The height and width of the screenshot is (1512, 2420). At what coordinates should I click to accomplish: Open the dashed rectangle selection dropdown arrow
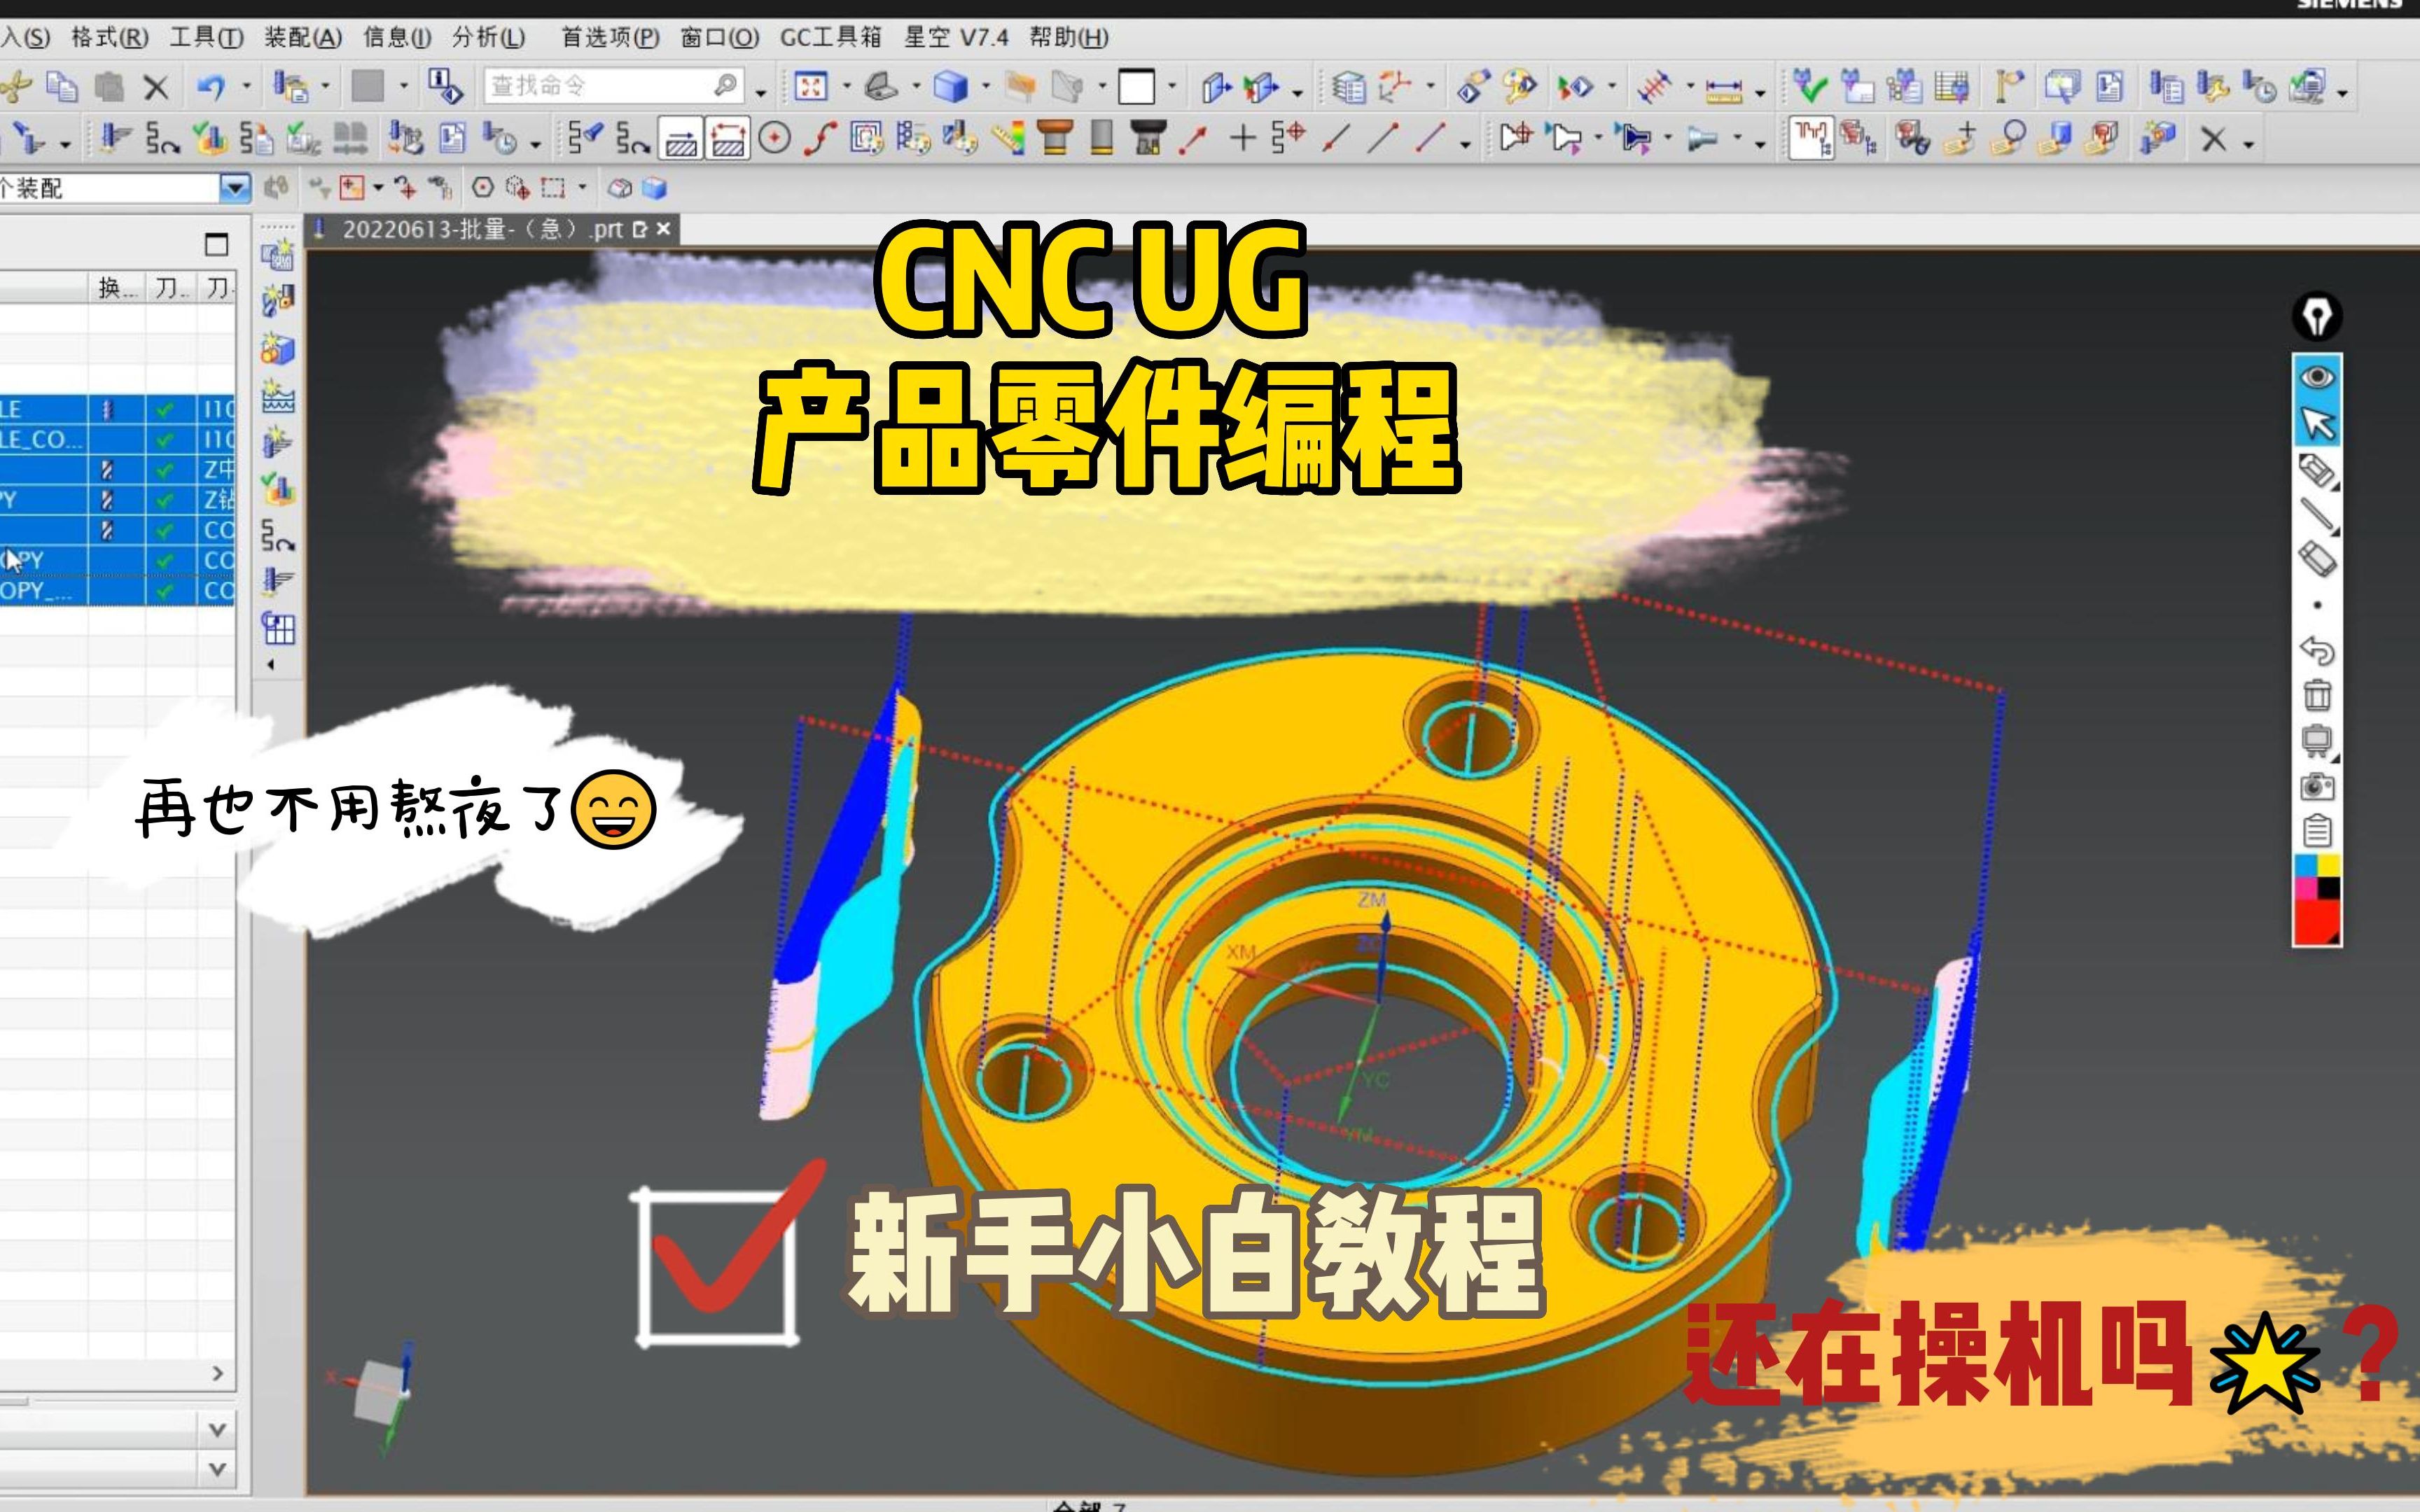[583, 188]
